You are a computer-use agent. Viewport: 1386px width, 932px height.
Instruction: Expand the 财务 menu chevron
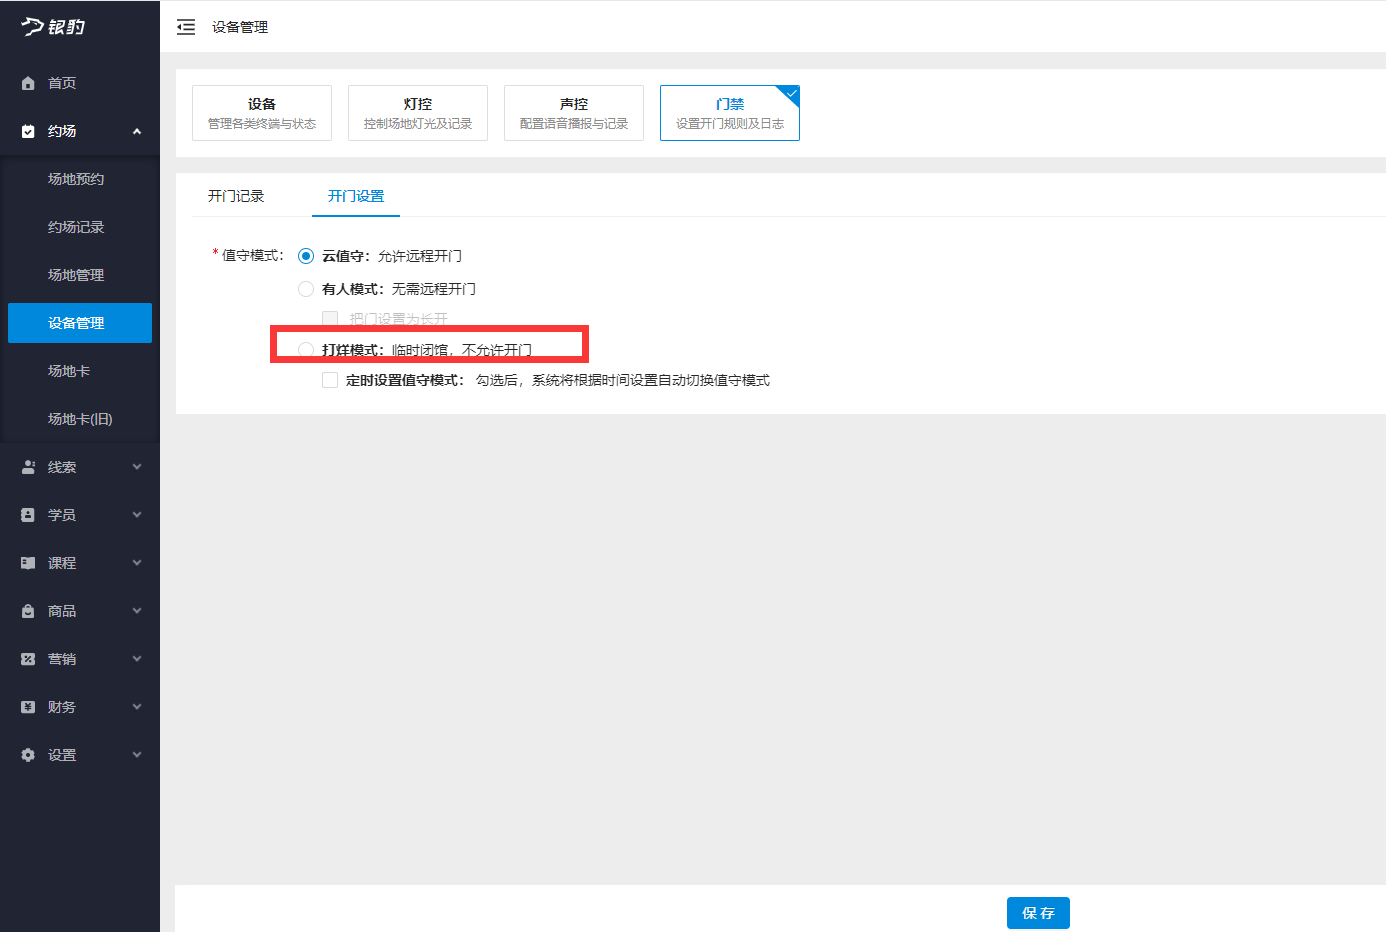coord(137,707)
